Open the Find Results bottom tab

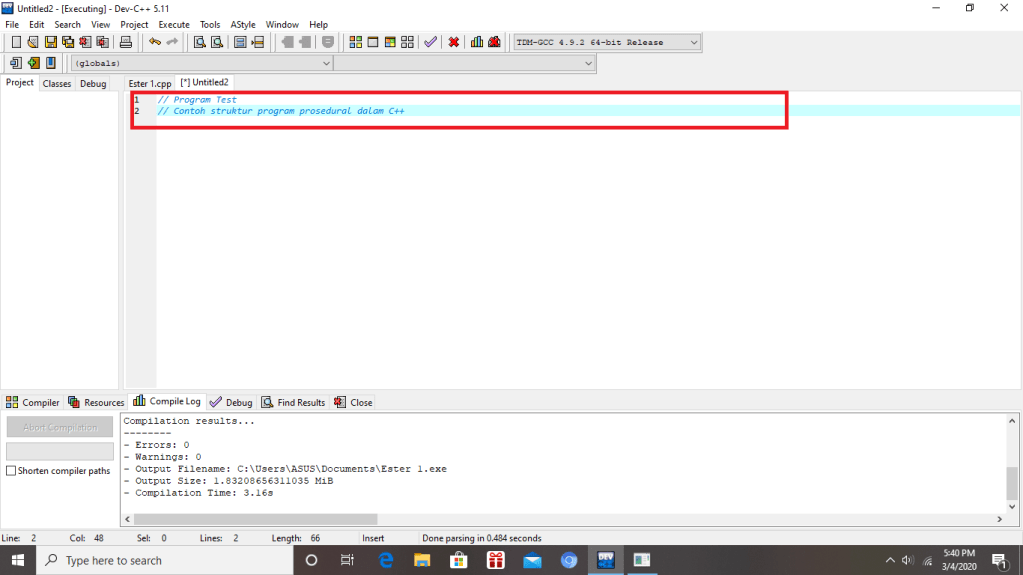pos(293,402)
